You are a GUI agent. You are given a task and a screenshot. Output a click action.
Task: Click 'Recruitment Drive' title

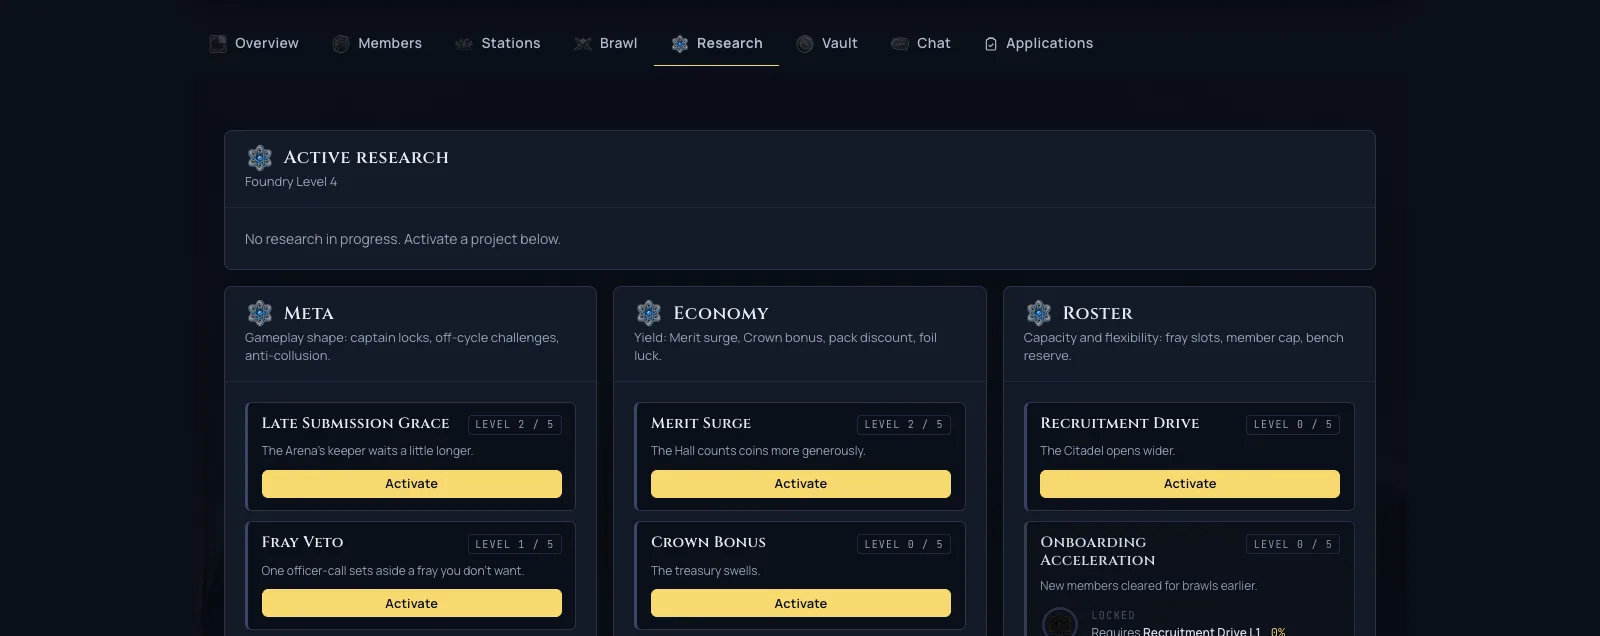(1120, 423)
